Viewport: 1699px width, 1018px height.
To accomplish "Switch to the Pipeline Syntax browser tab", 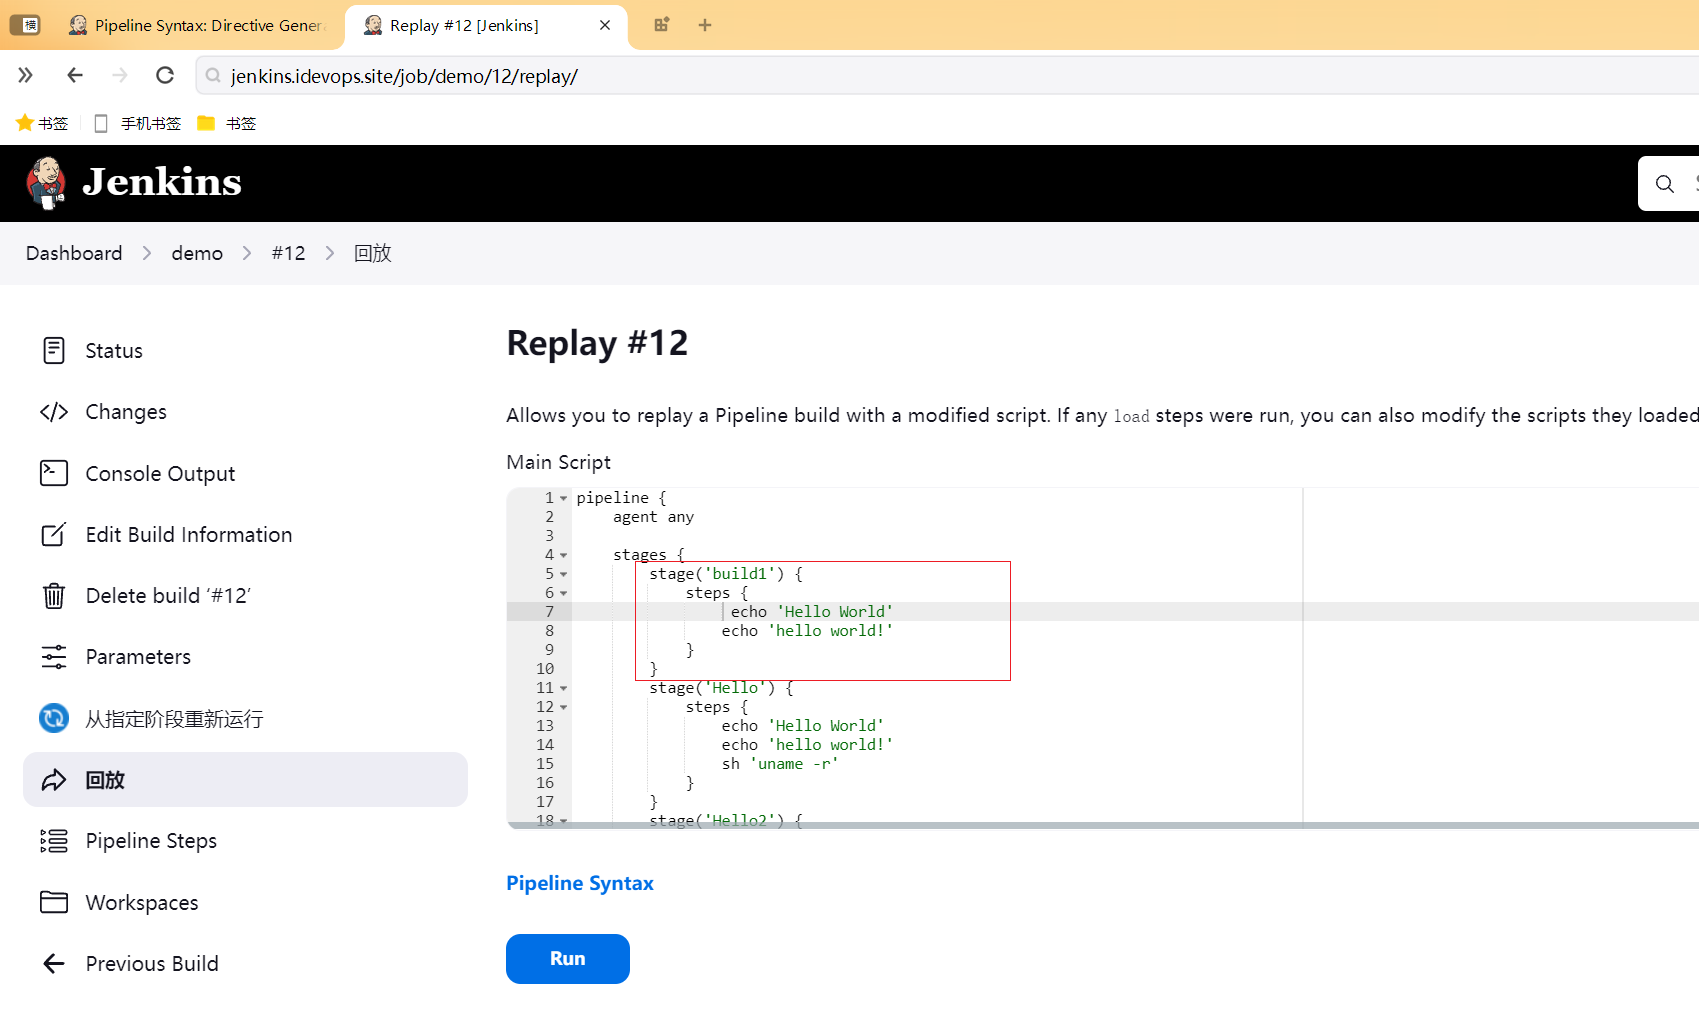I will pyautogui.click(x=196, y=25).
